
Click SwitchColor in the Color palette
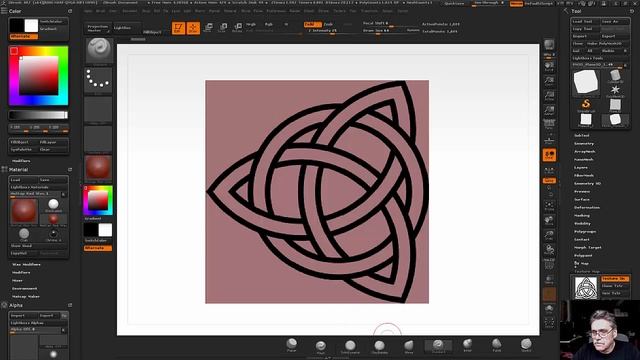point(53,22)
